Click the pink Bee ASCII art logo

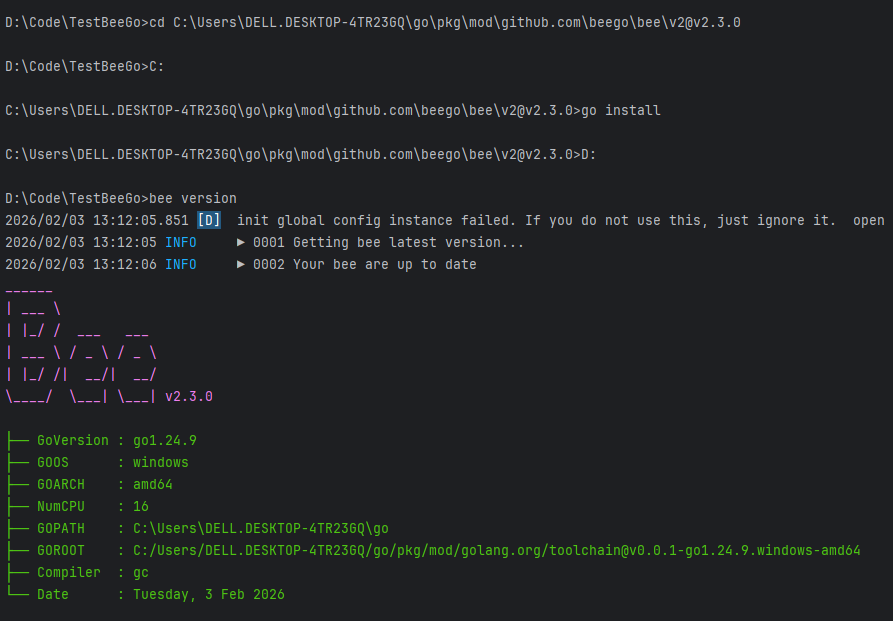[x=81, y=346]
